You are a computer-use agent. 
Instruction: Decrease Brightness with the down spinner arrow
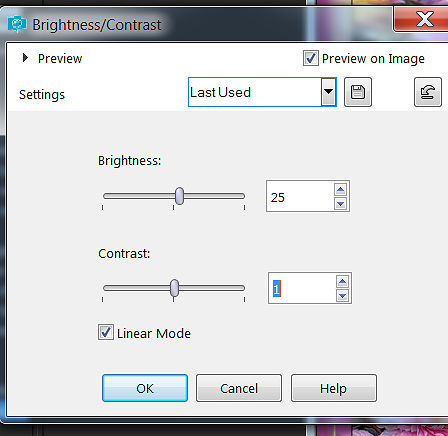(x=340, y=204)
